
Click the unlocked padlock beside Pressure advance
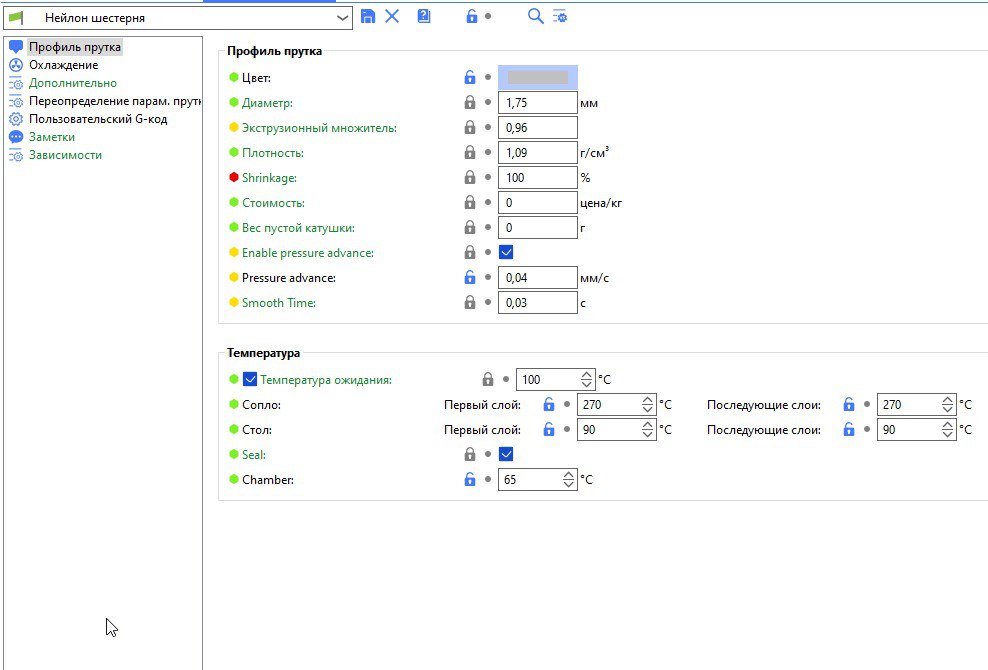470,278
